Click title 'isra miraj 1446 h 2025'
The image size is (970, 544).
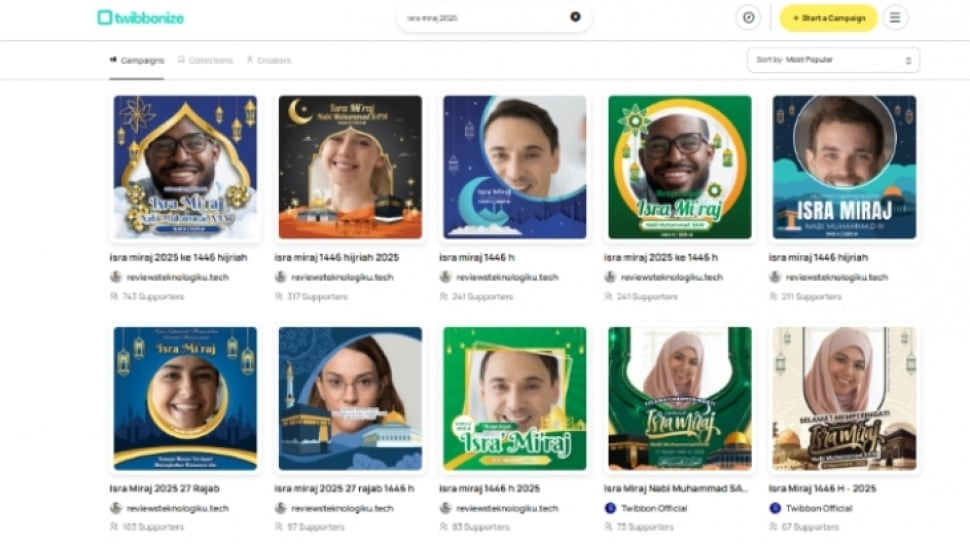(x=489, y=488)
